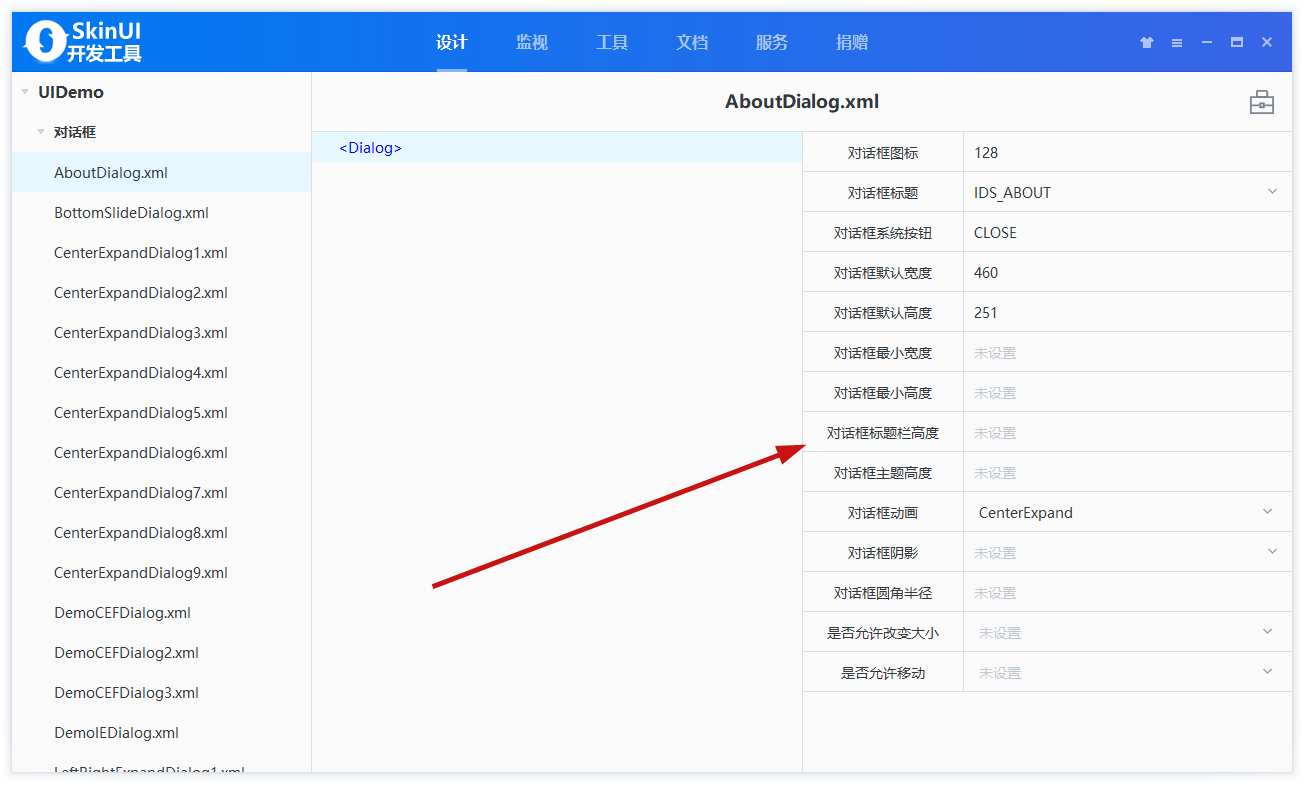Select AboutDialog.xml in the file tree
This screenshot has height=785, width=1305.
(162, 172)
